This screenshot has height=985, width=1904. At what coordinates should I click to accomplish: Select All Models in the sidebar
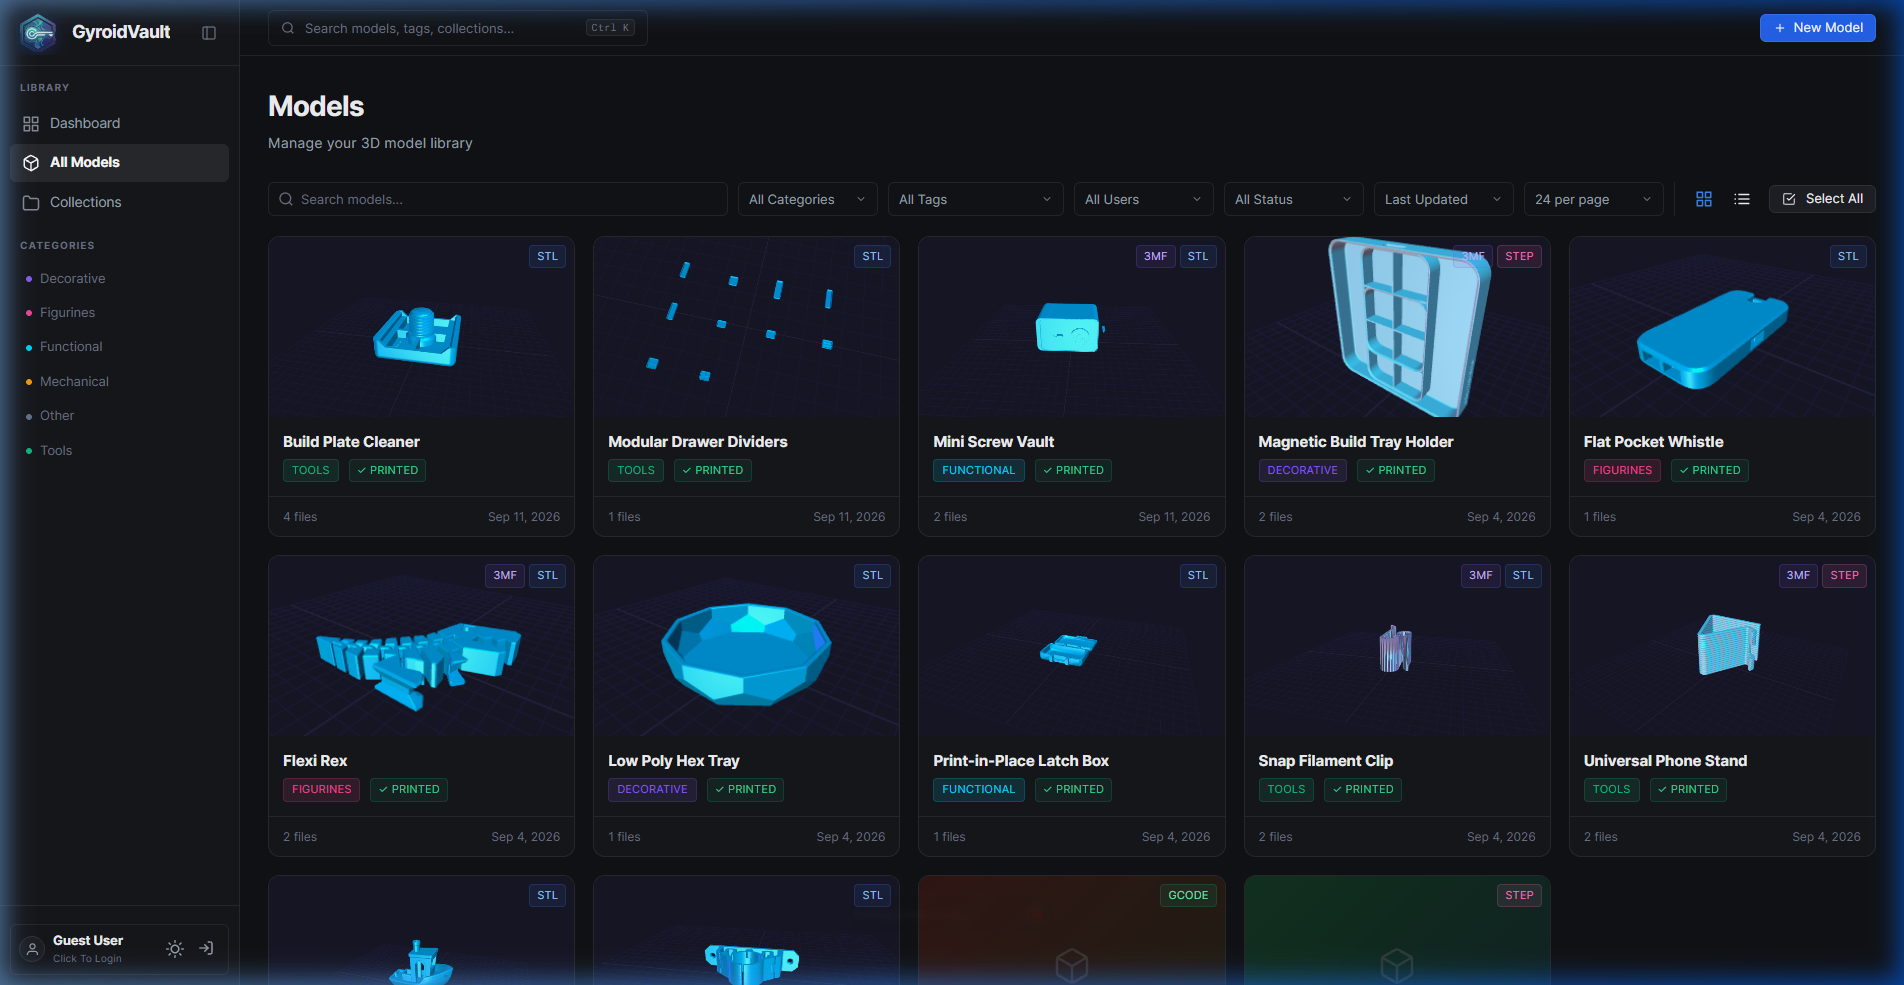[119, 162]
